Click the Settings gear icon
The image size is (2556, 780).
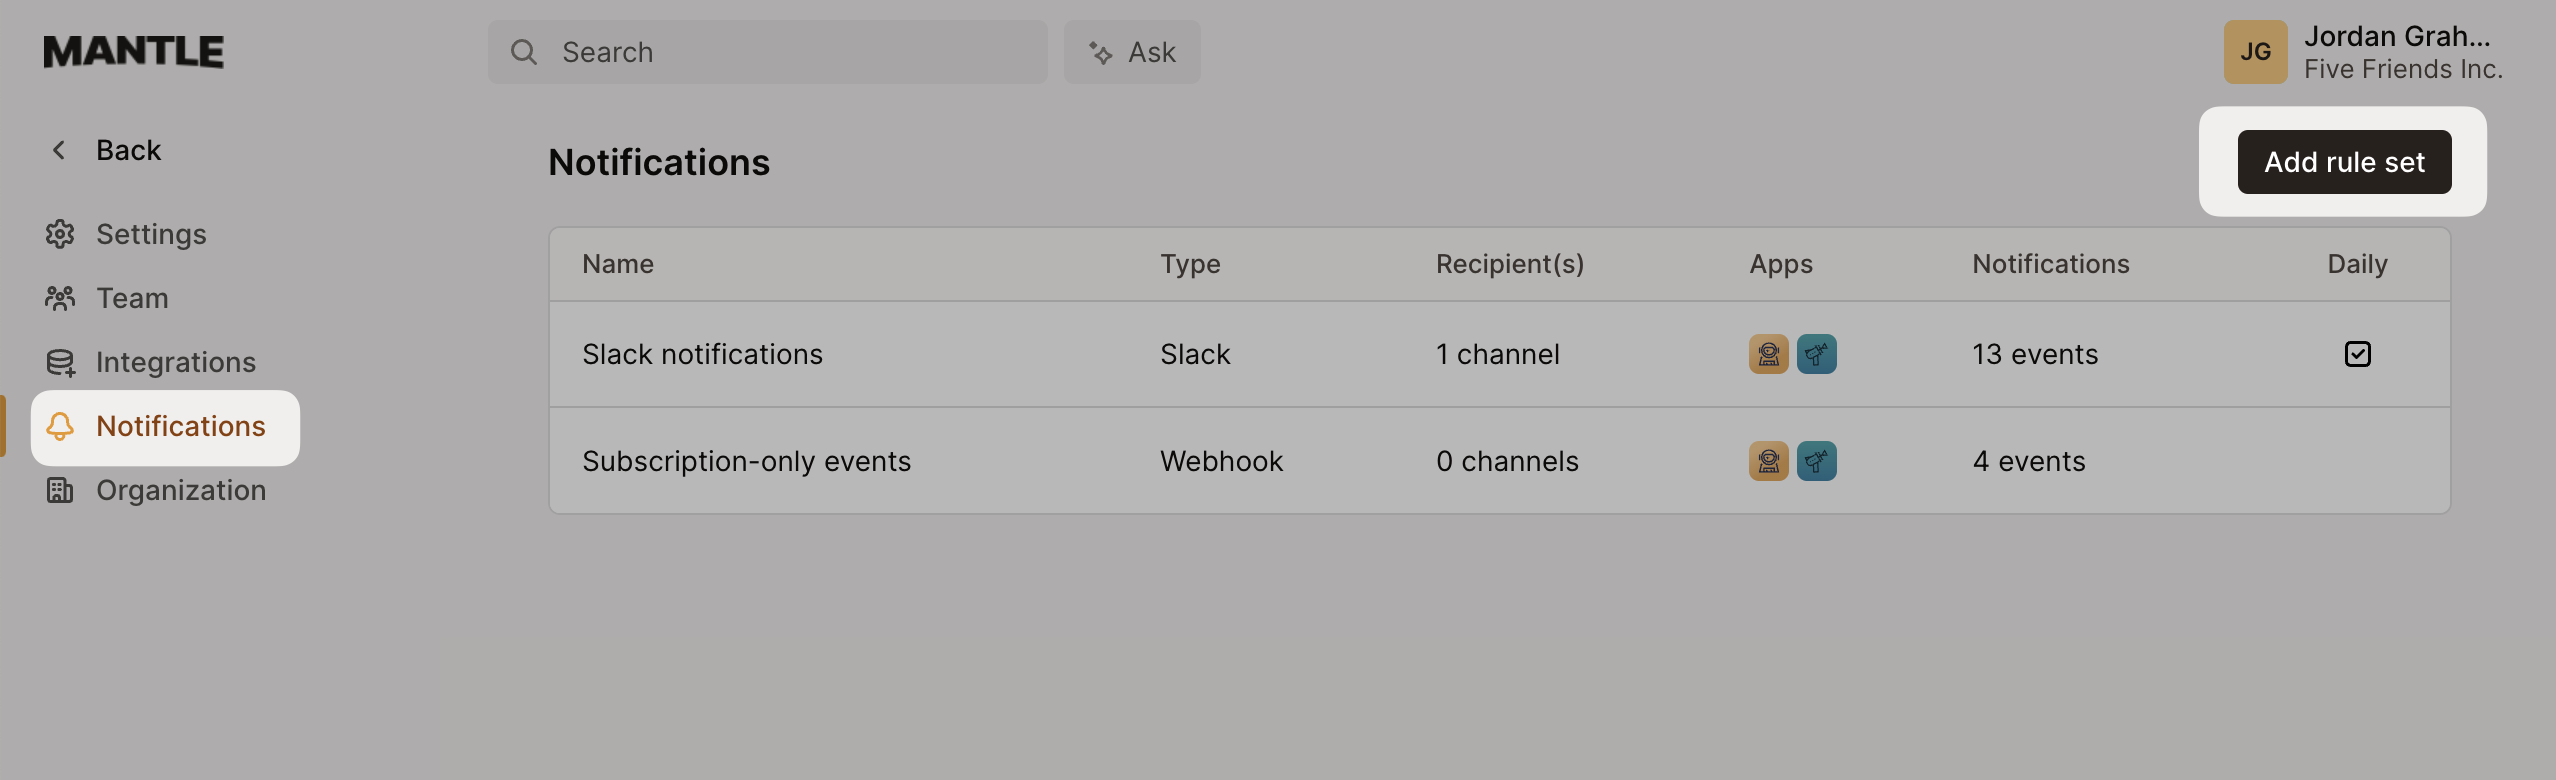coord(60,234)
